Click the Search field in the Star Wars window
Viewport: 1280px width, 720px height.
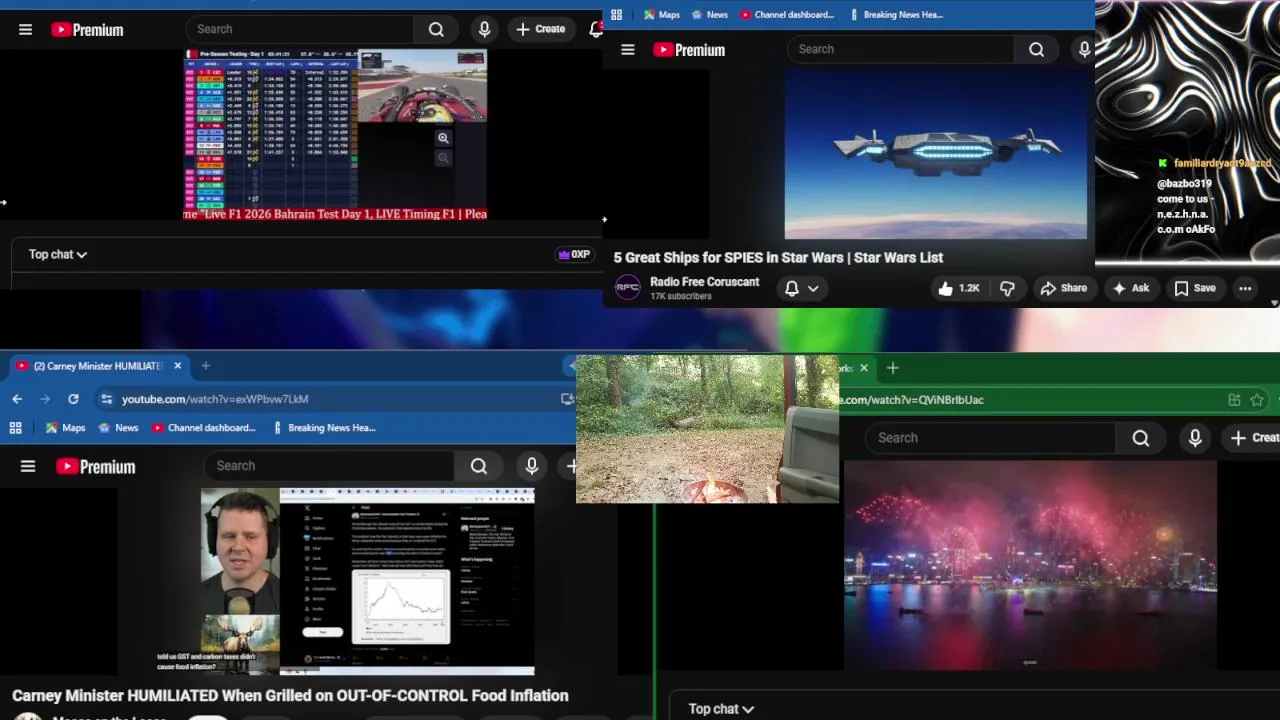[900, 49]
